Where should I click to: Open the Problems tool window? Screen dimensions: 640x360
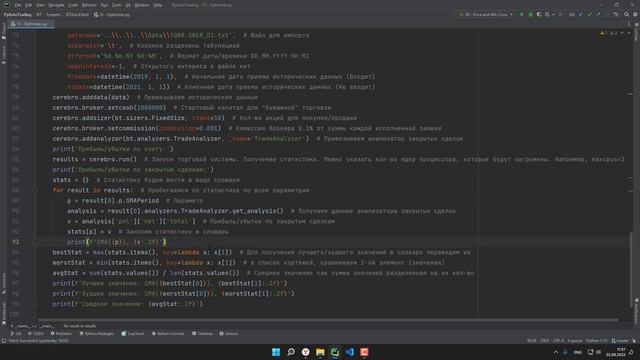[61, 333]
